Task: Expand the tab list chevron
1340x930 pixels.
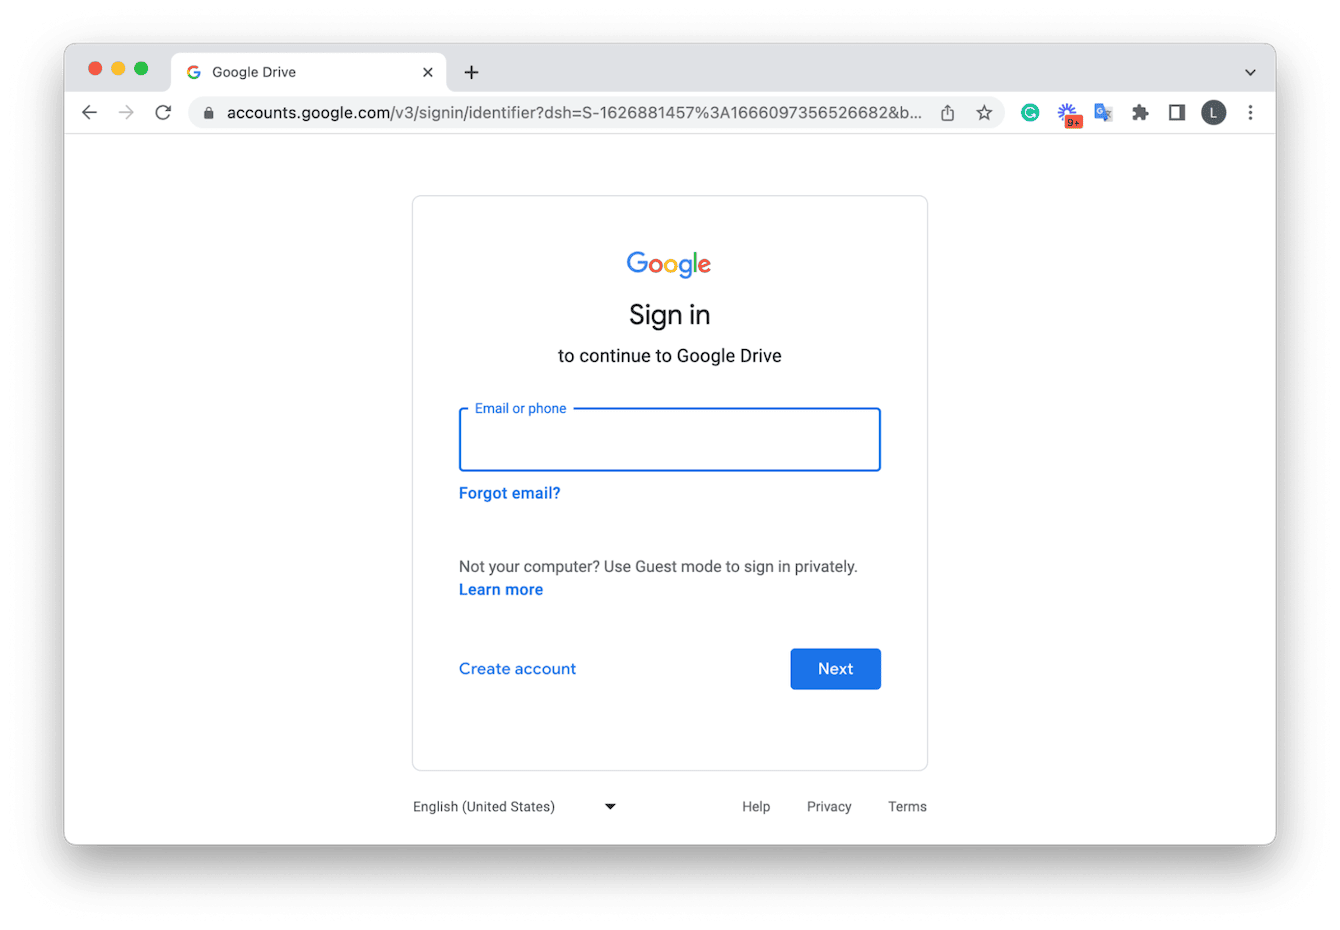Action: [1250, 71]
